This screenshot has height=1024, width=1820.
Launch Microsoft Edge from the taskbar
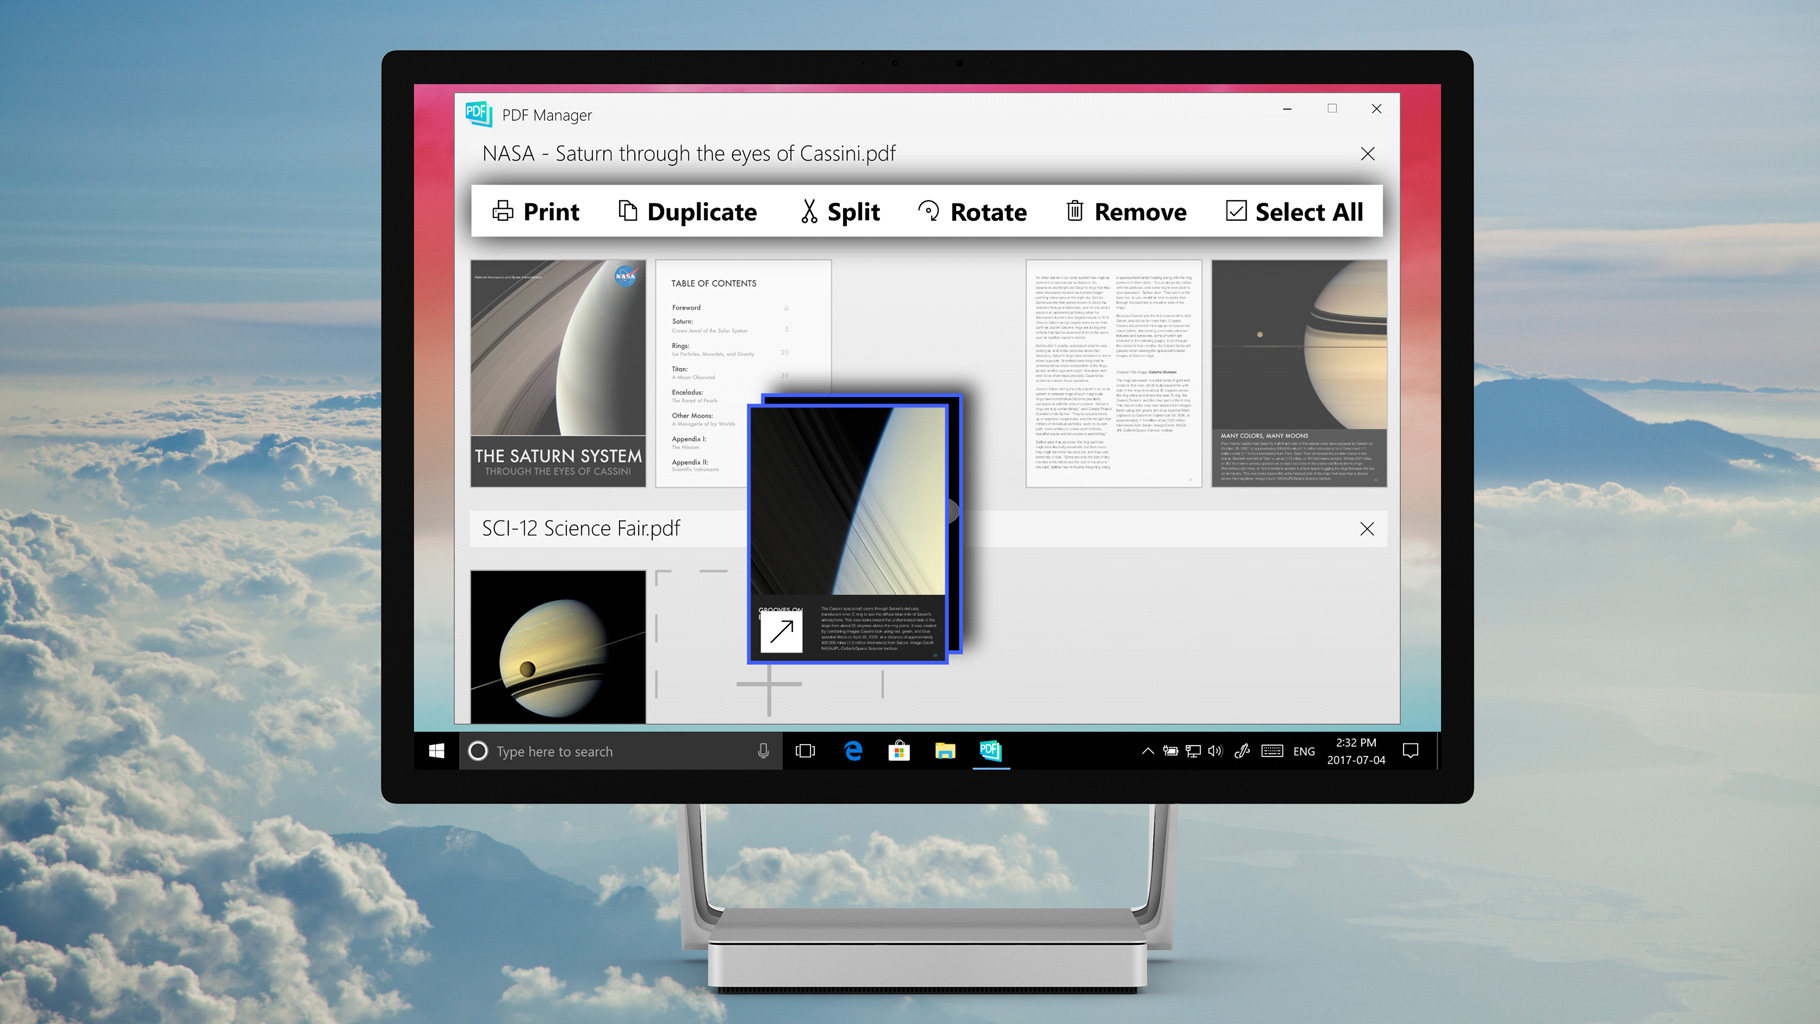click(853, 751)
